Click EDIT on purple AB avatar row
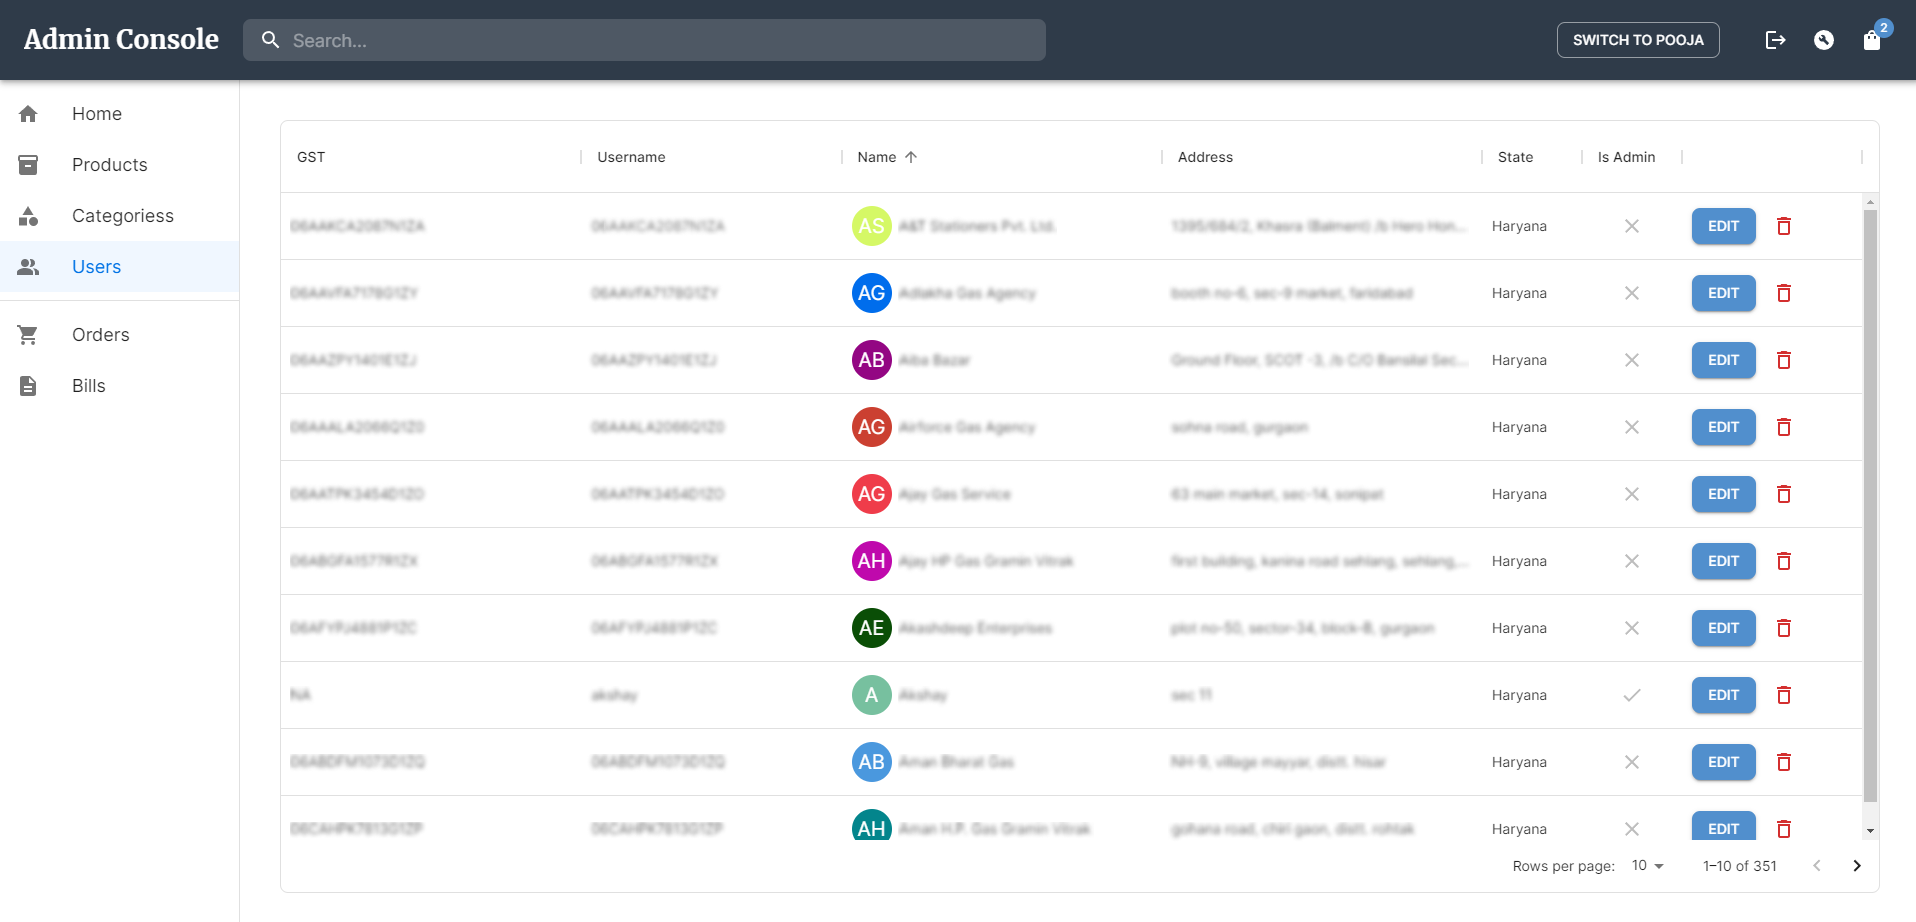Image resolution: width=1916 pixels, height=922 pixels. [x=1723, y=360]
